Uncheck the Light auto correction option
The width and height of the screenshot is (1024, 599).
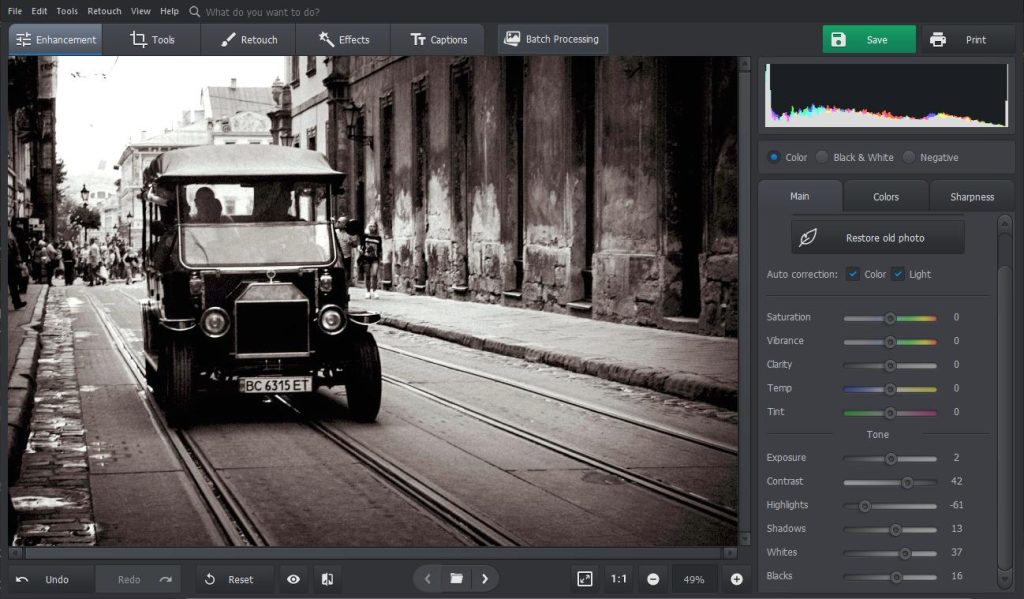(898, 274)
